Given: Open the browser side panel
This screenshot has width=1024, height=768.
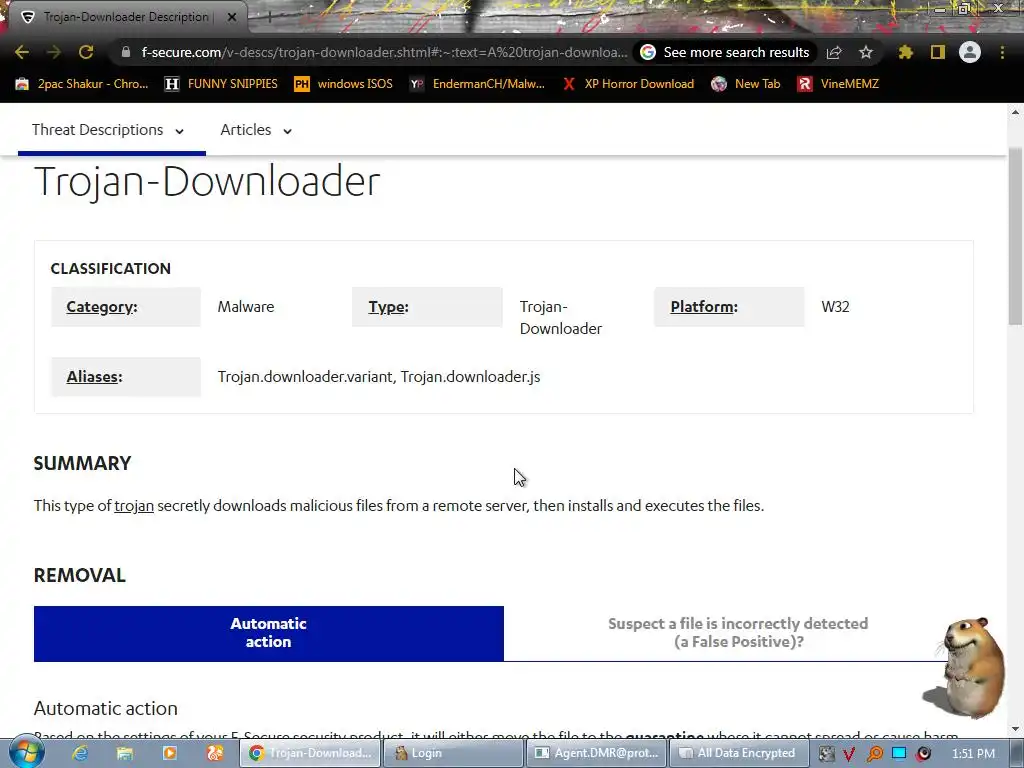Looking at the screenshot, I should (x=938, y=52).
